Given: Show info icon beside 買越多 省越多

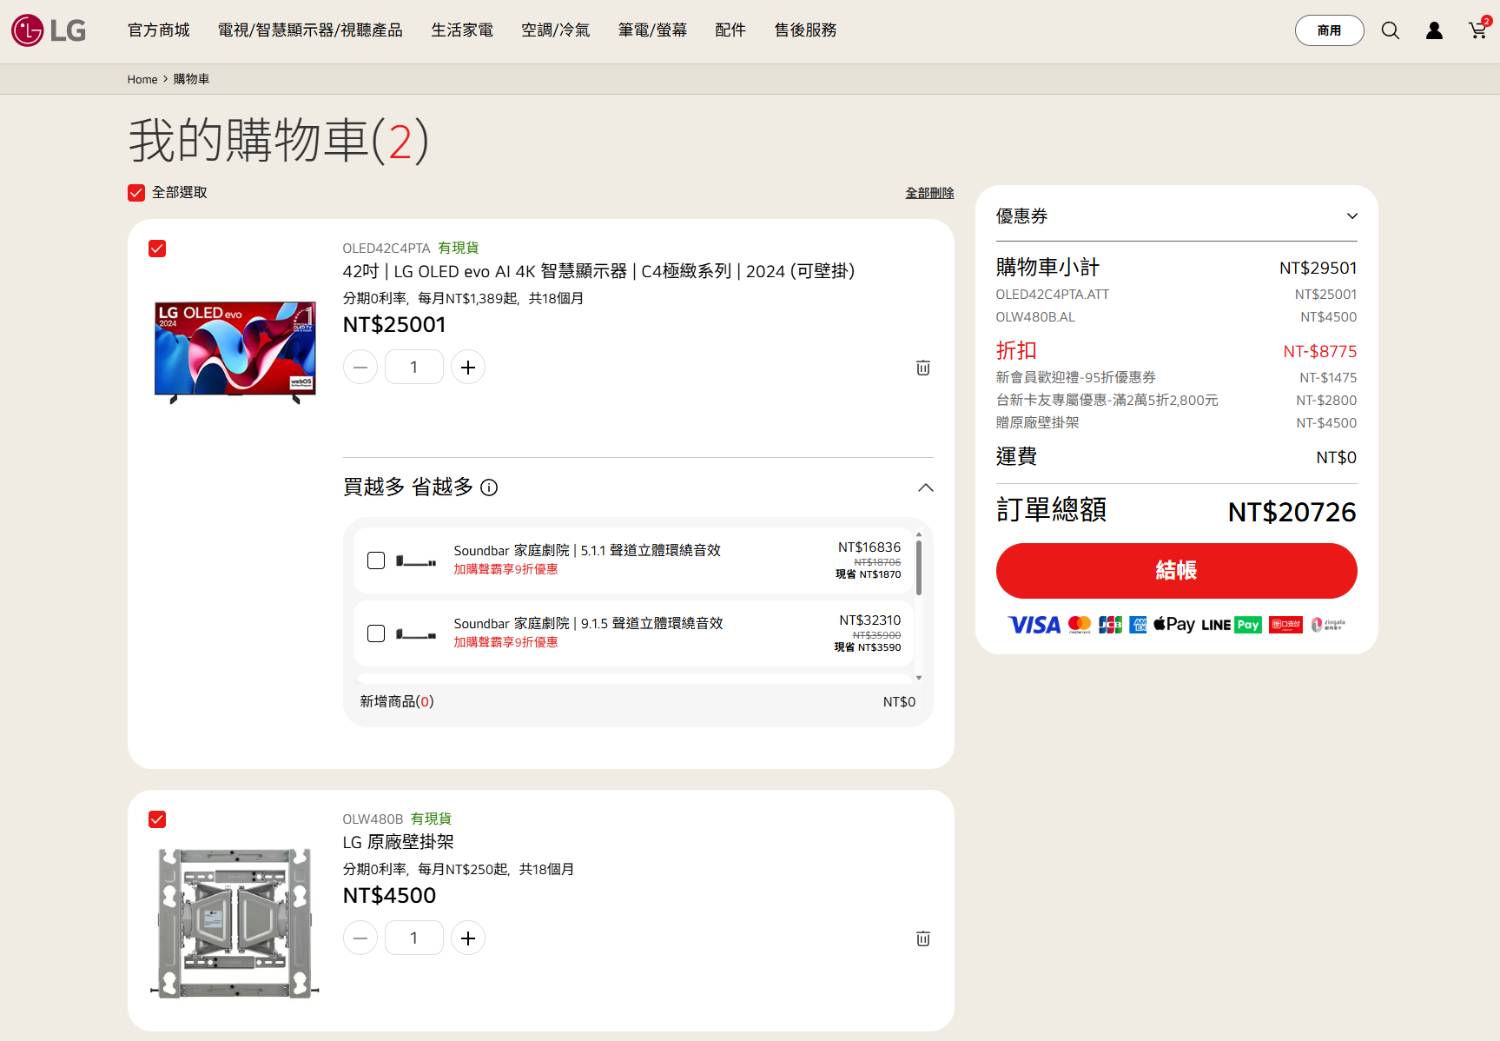Looking at the screenshot, I should point(489,487).
